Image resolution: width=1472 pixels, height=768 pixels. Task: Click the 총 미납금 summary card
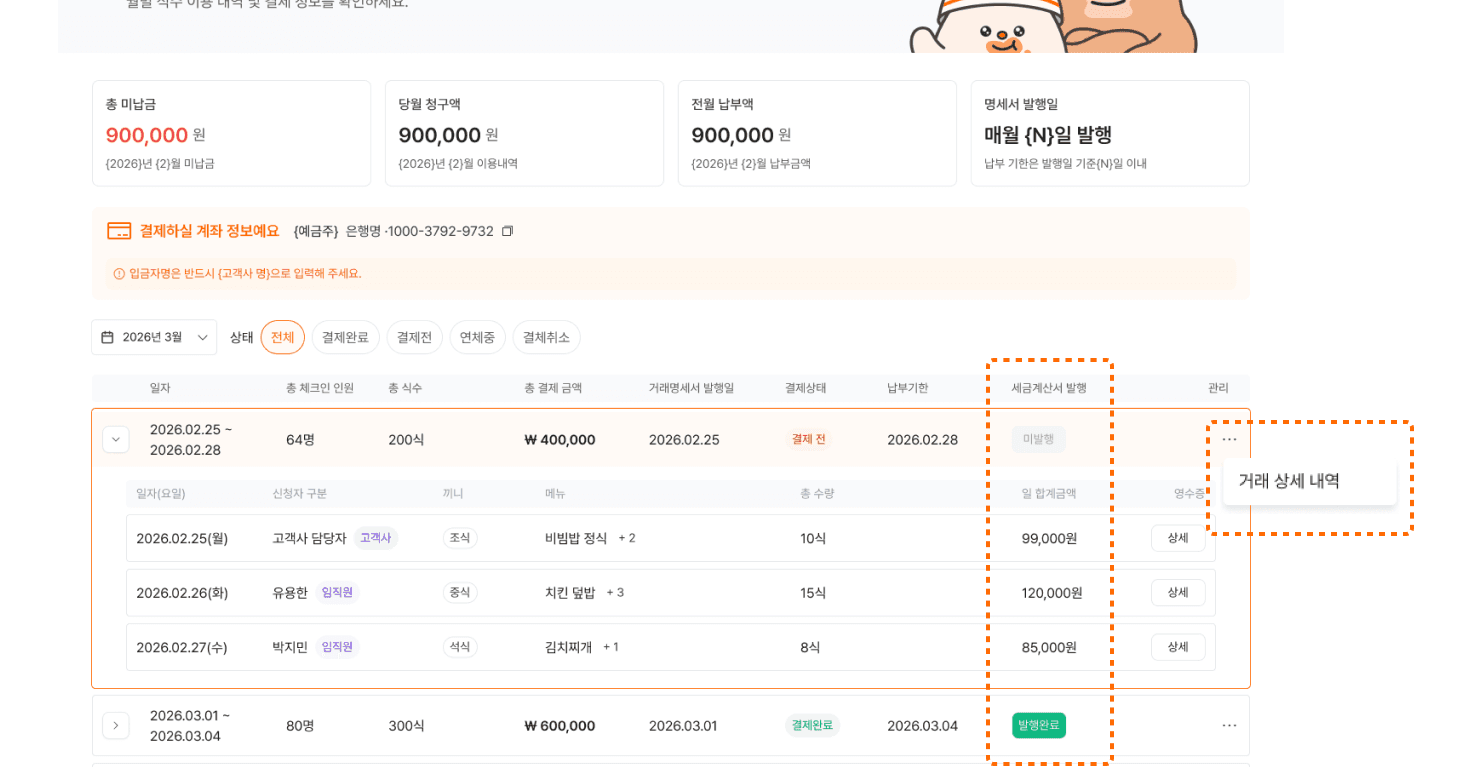point(231,133)
